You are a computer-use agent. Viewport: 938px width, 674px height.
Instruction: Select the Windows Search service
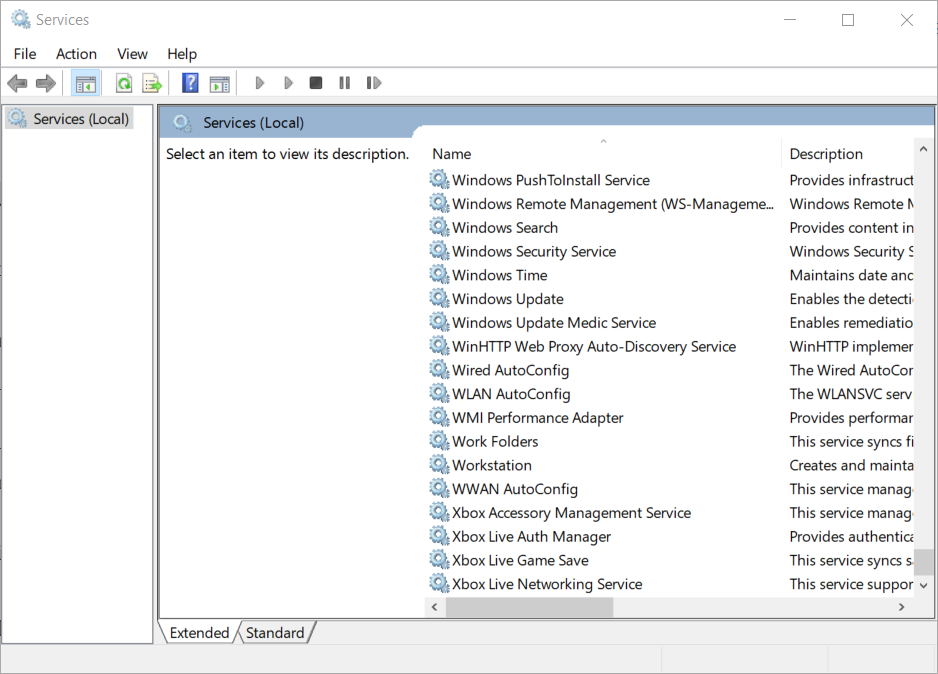504,227
